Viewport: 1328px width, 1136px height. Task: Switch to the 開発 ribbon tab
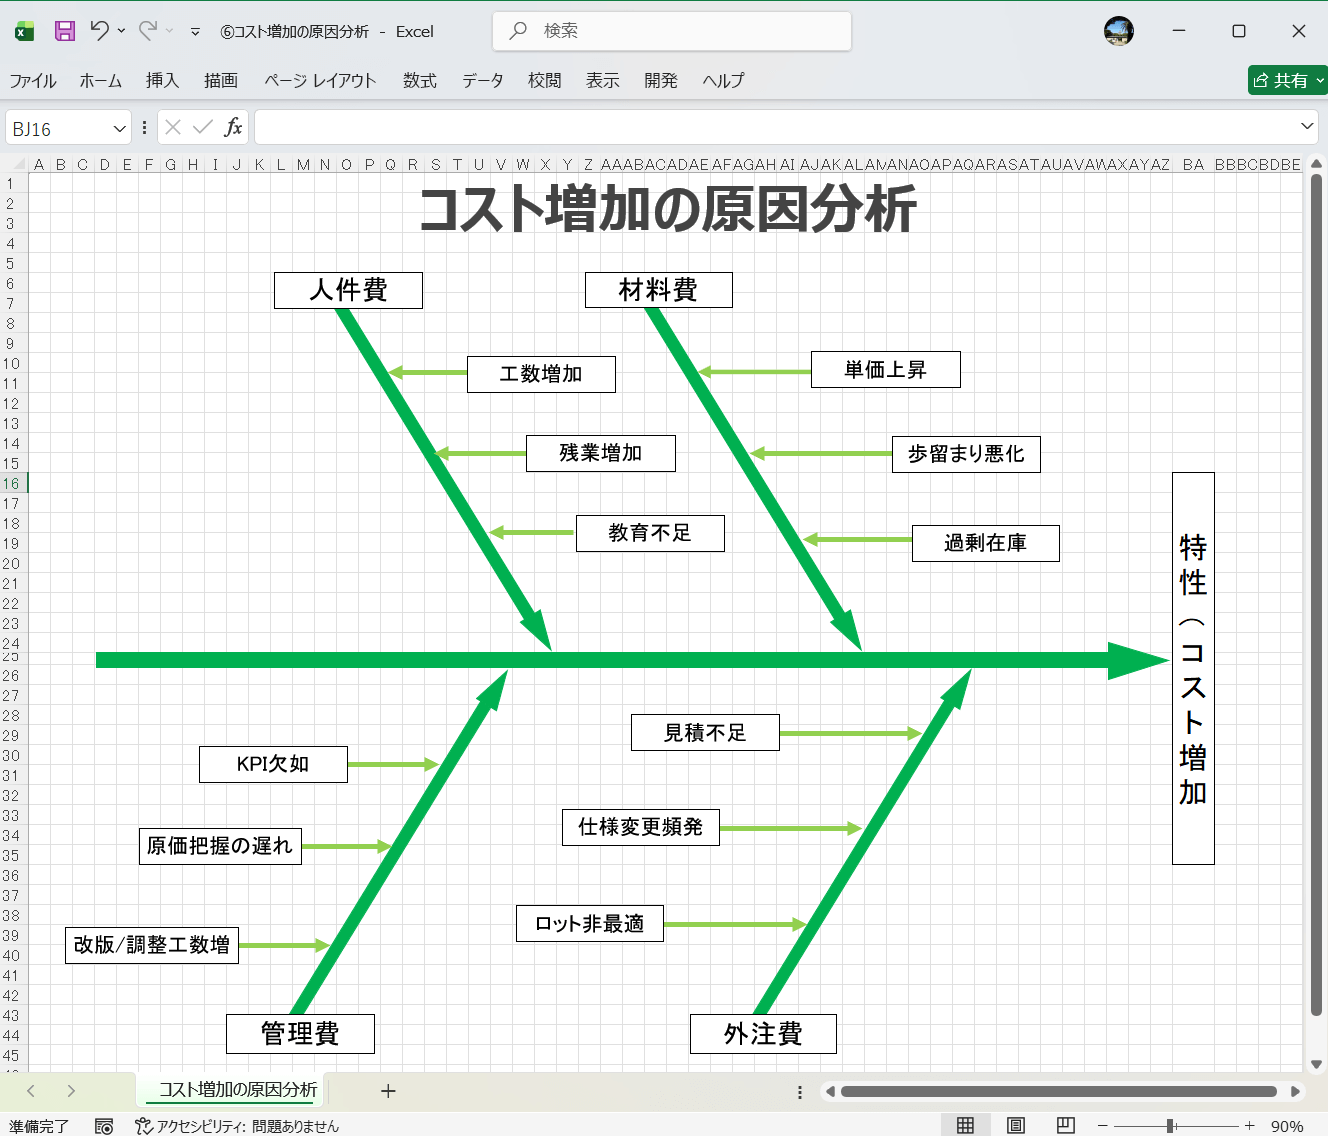pos(660,81)
